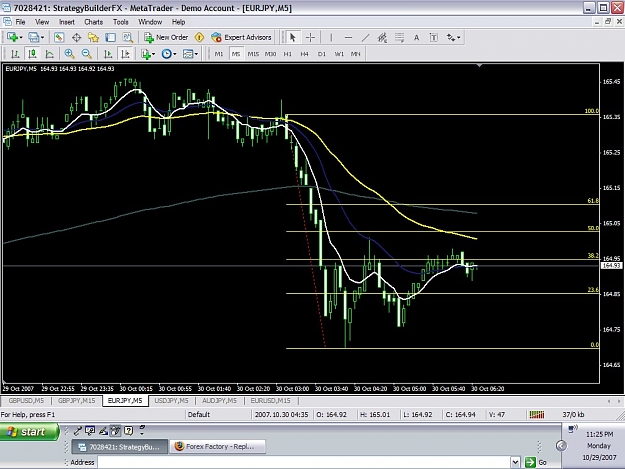The height and width of the screenshot is (469, 625).
Task: Click the New Order button
Action: (166, 37)
